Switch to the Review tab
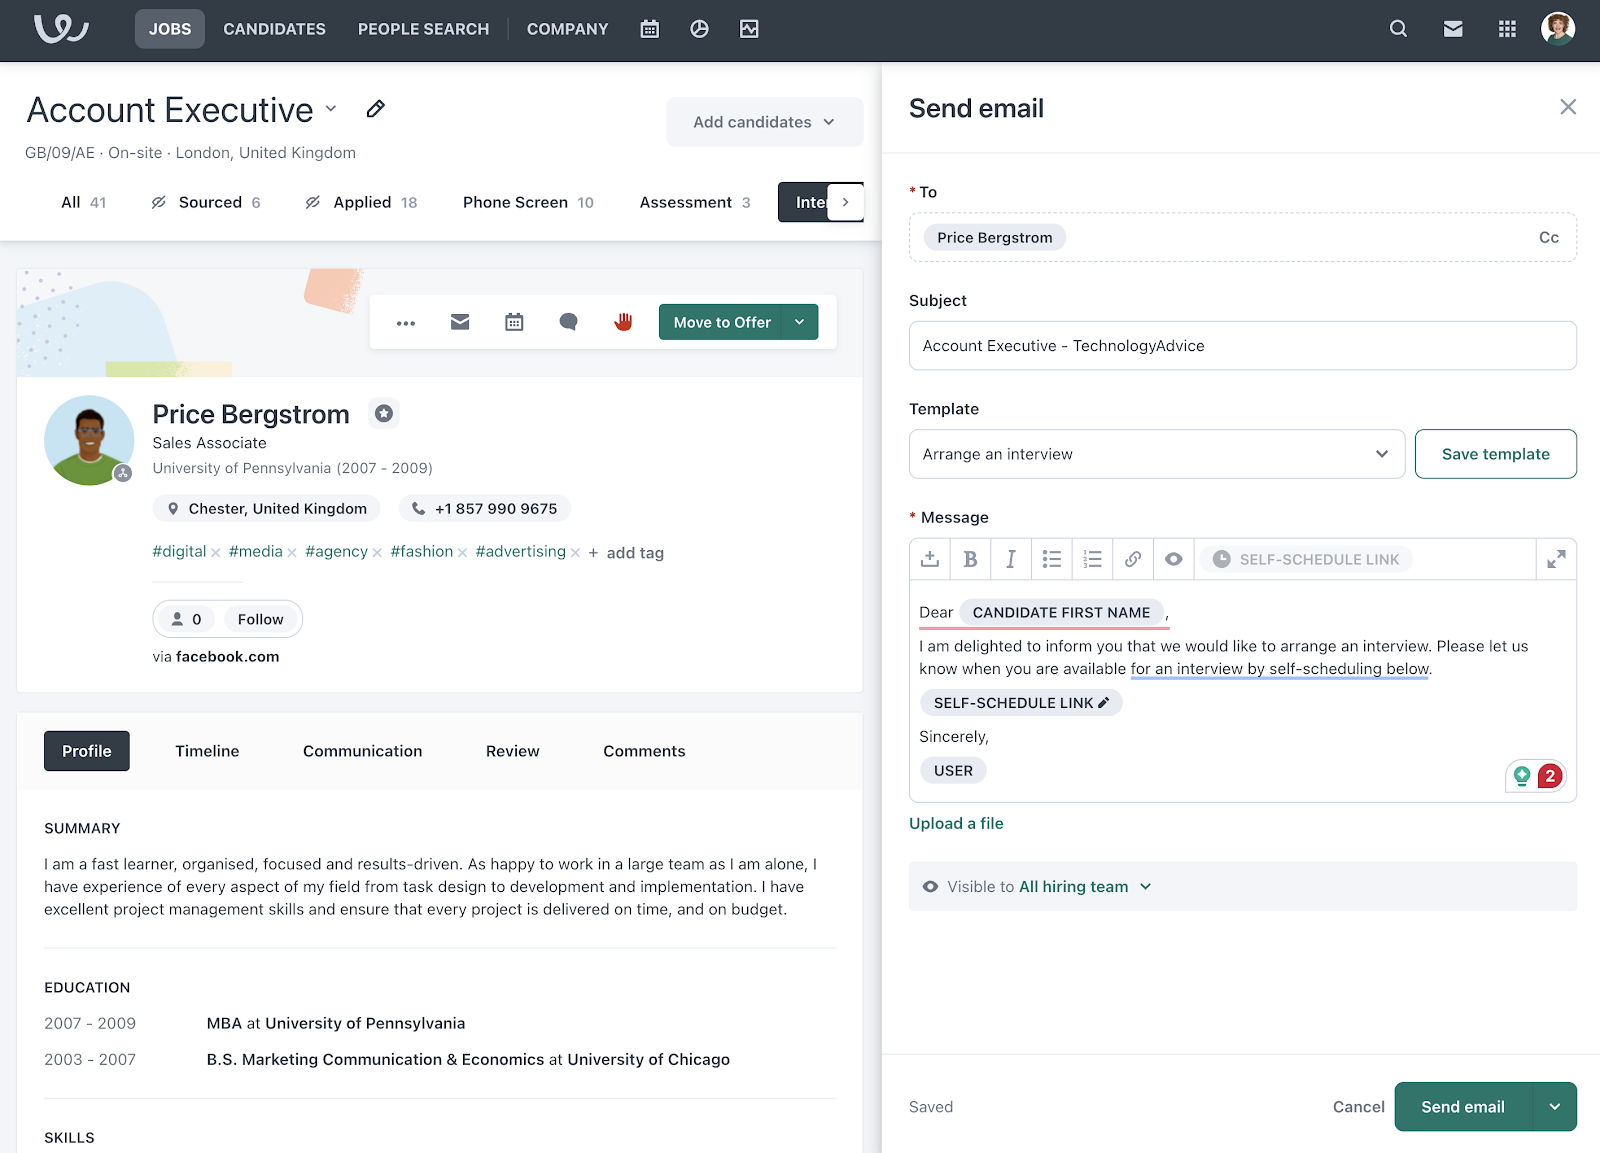This screenshot has height=1153, width=1600. (513, 751)
